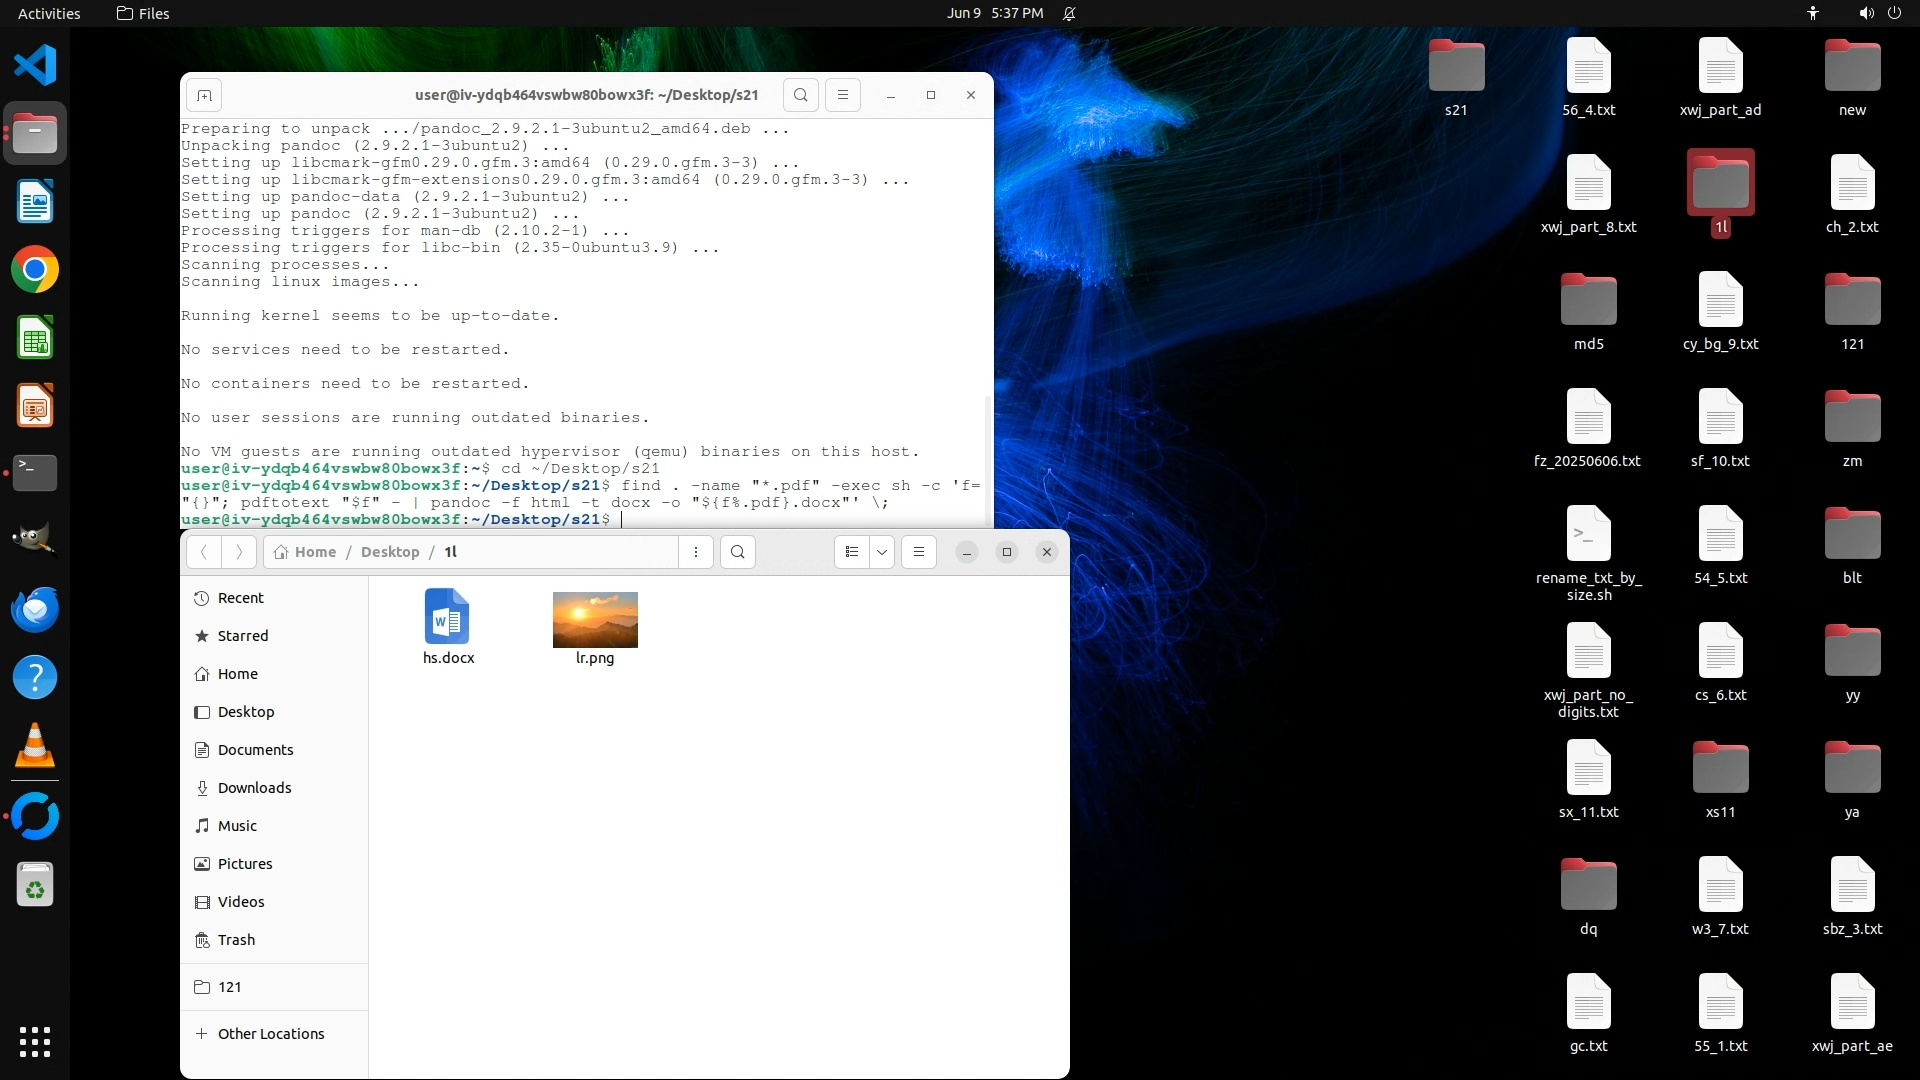Expand the view options dropdown arrow
Viewport: 1920px width, 1080px height.
click(882, 552)
